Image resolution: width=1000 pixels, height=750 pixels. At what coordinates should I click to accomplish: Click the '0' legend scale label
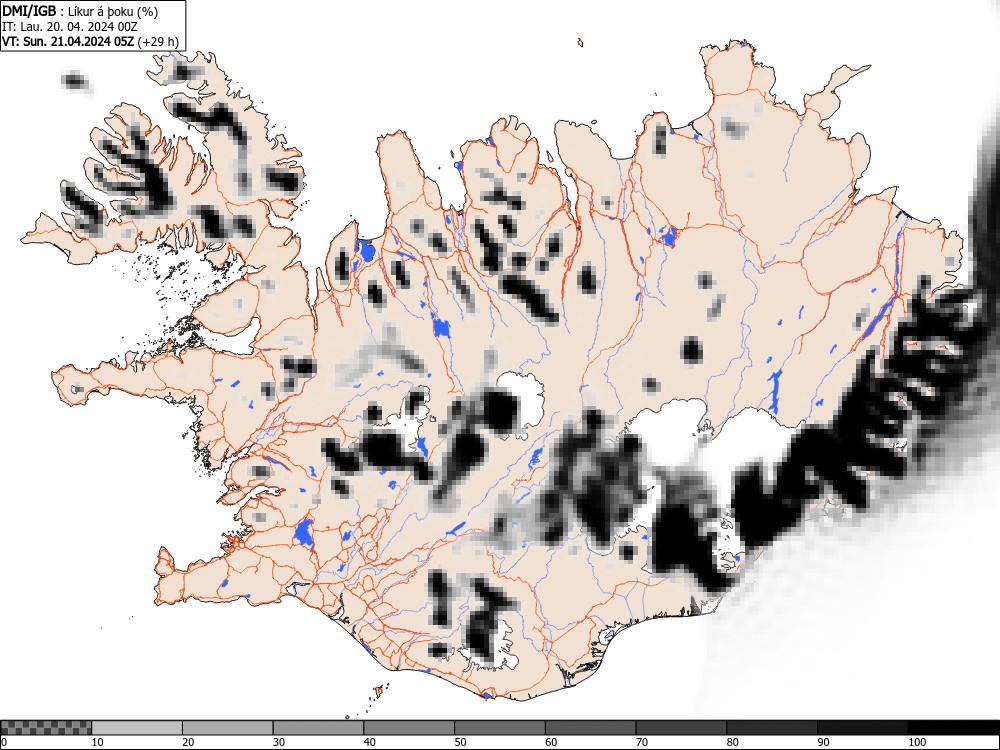click(4, 742)
